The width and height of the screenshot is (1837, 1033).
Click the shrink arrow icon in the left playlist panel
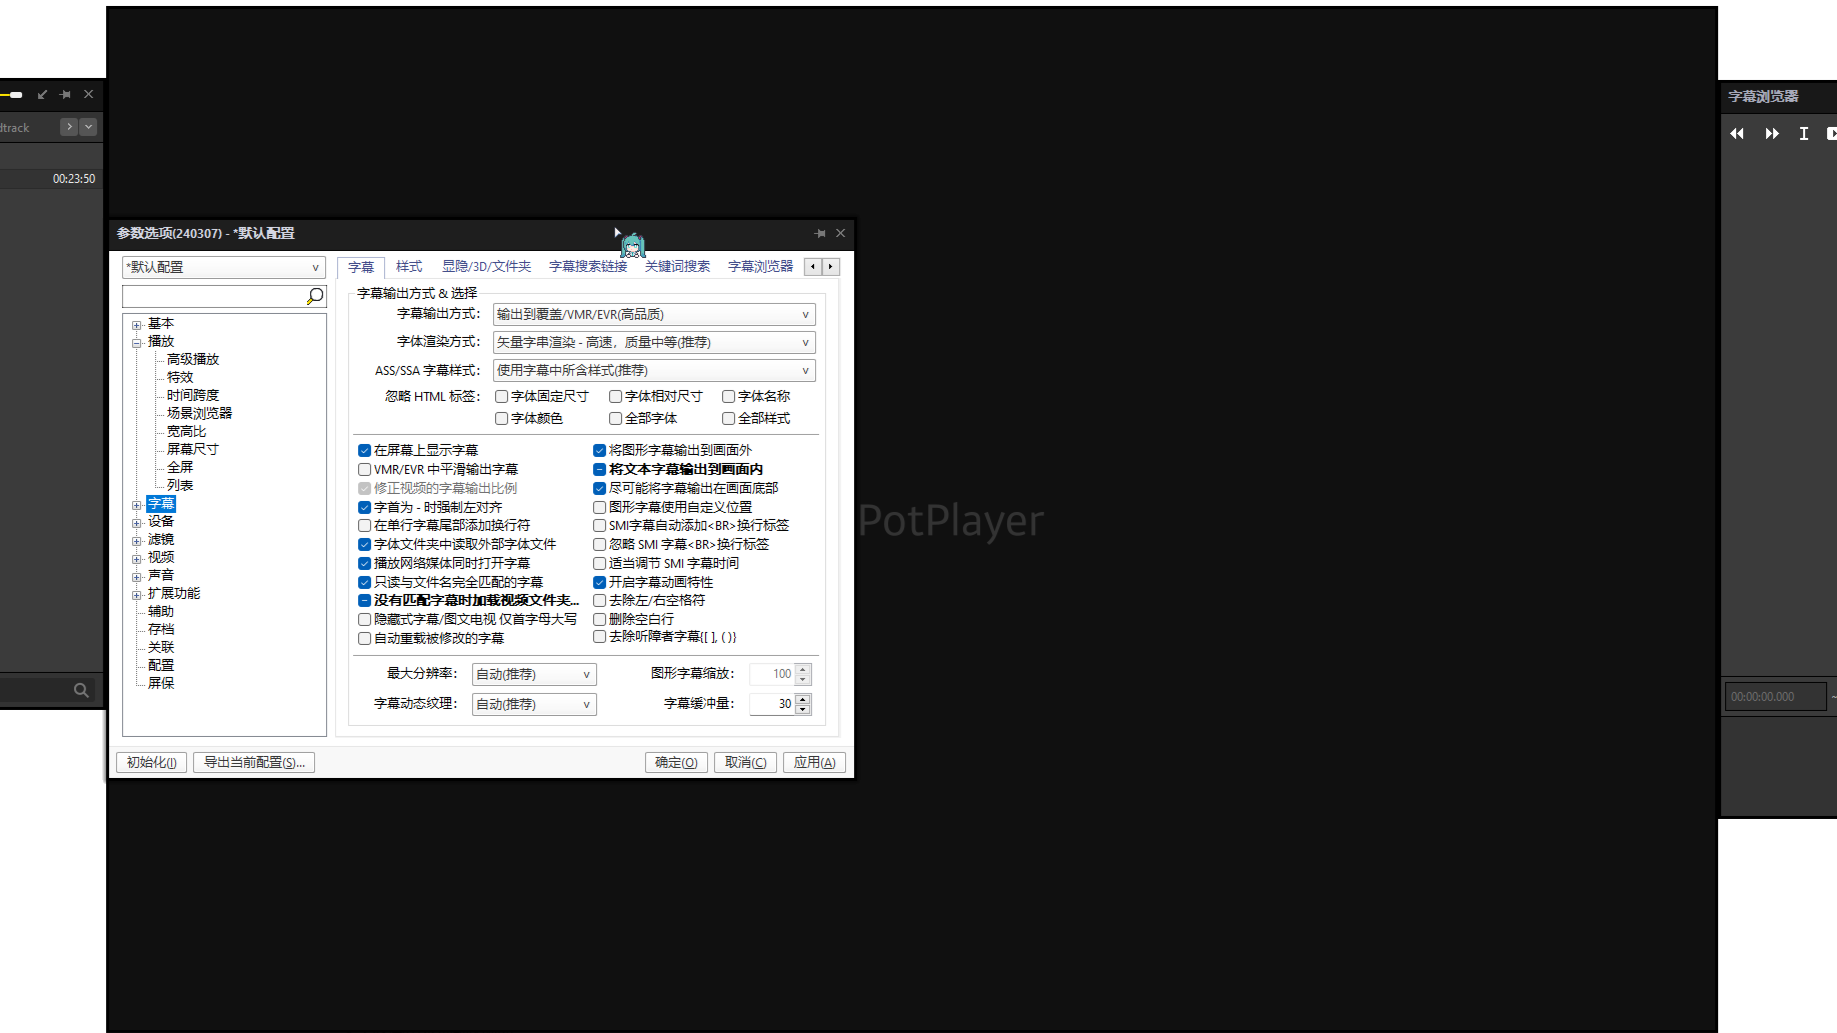click(42, 94)
